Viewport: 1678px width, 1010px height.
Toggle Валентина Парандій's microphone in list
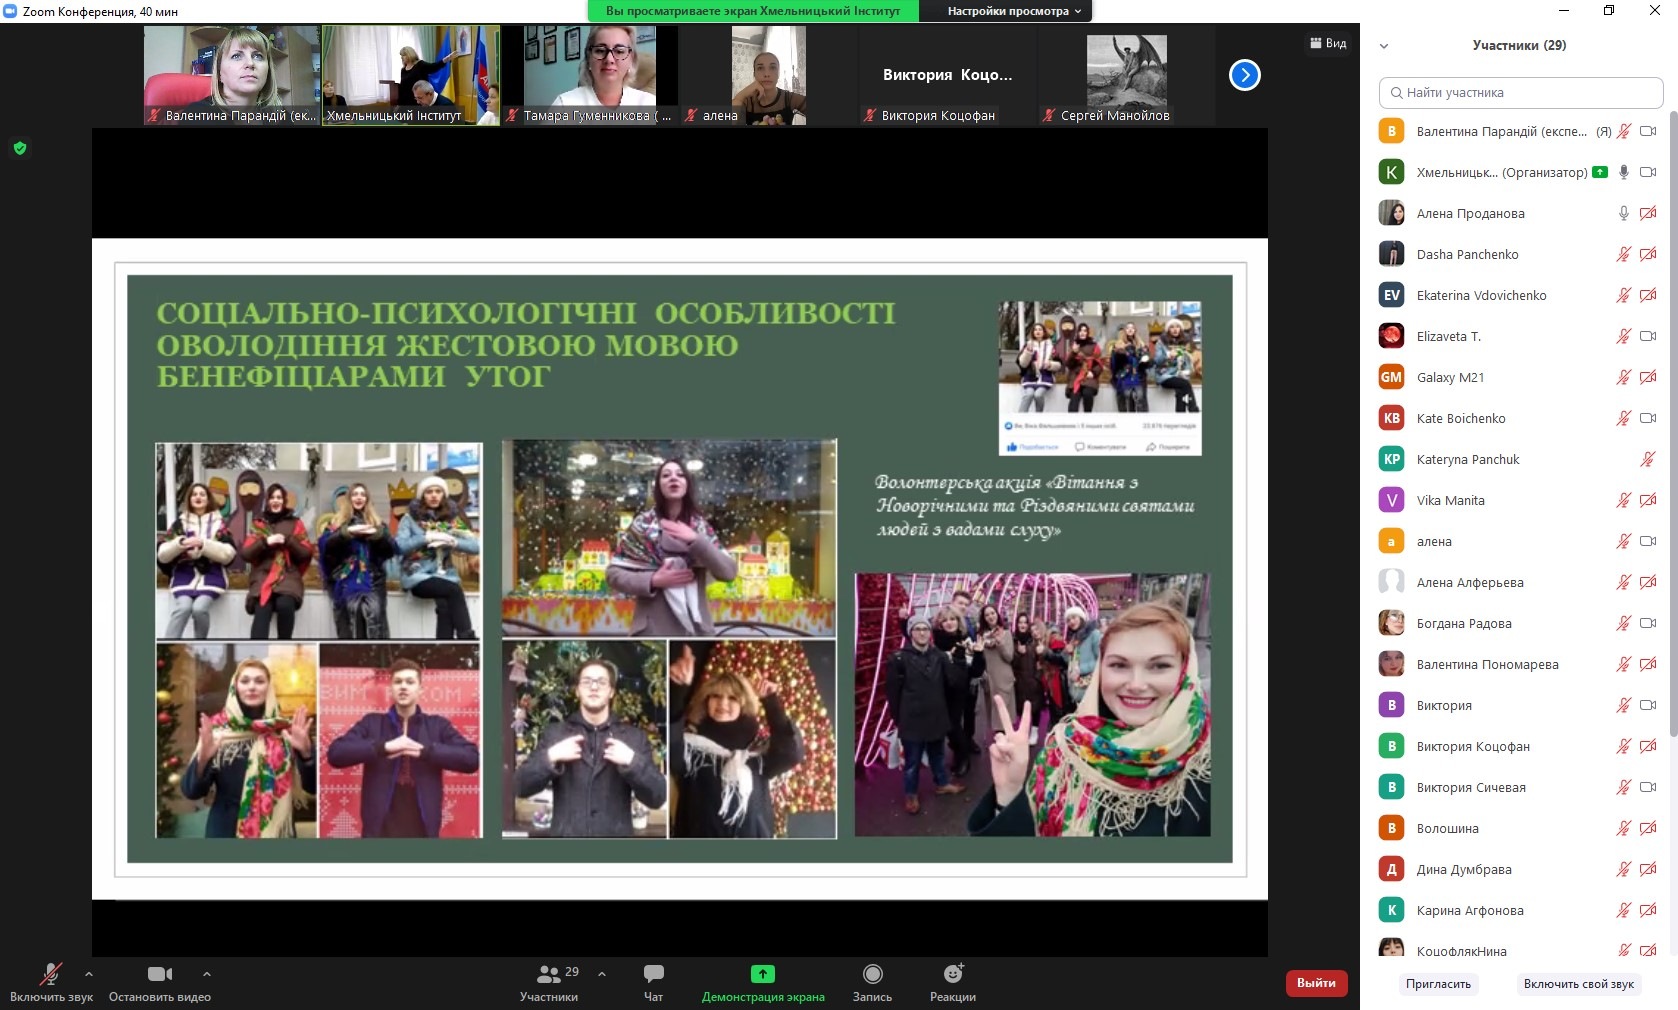coord(1624,131)
